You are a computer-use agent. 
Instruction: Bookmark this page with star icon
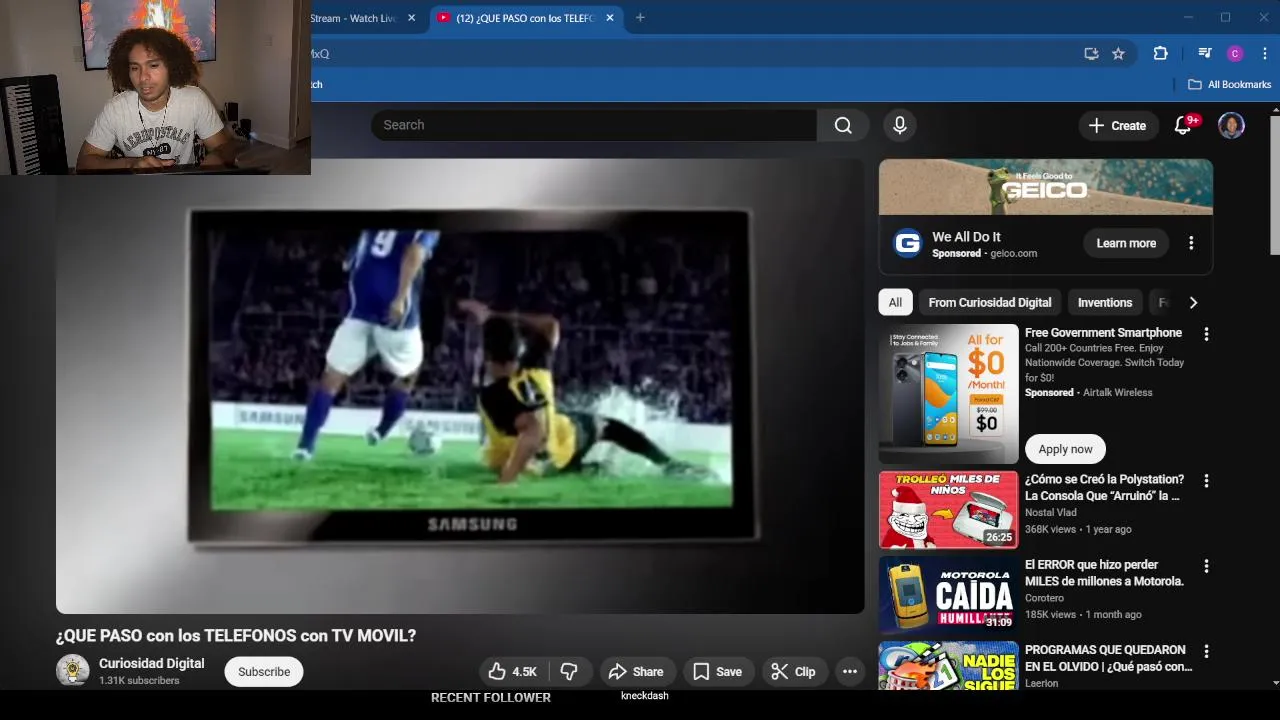[1118, 54]
